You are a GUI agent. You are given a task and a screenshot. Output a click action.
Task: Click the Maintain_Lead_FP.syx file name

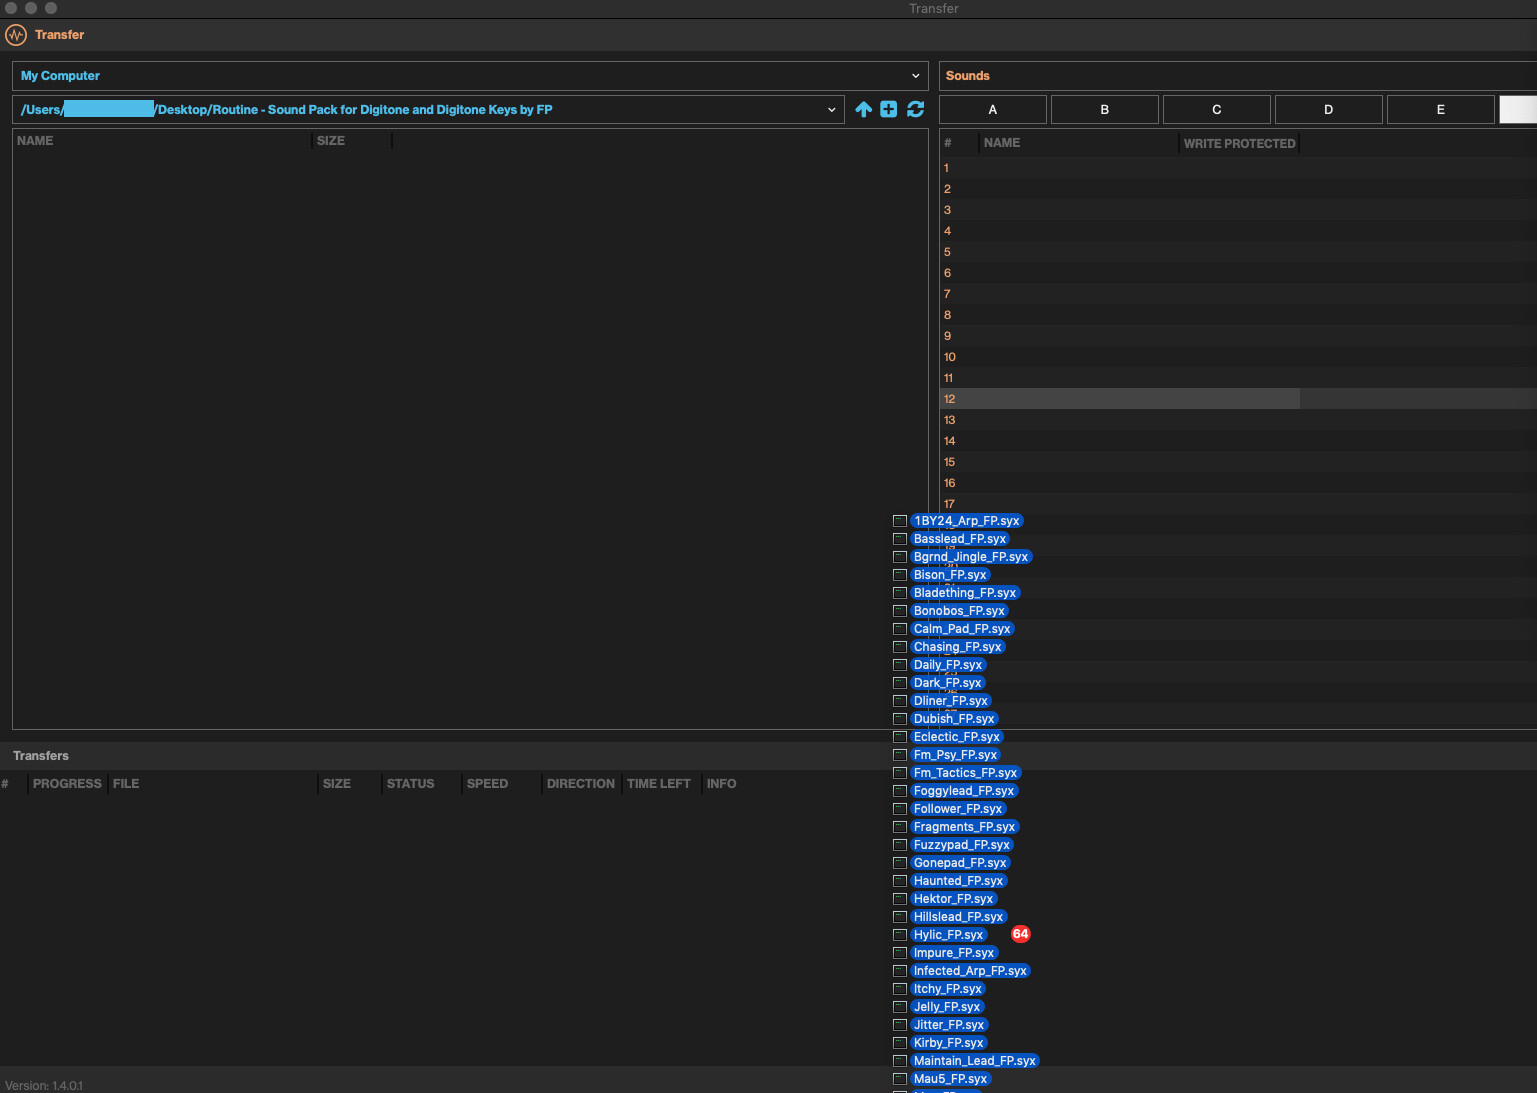[975, 1061]
